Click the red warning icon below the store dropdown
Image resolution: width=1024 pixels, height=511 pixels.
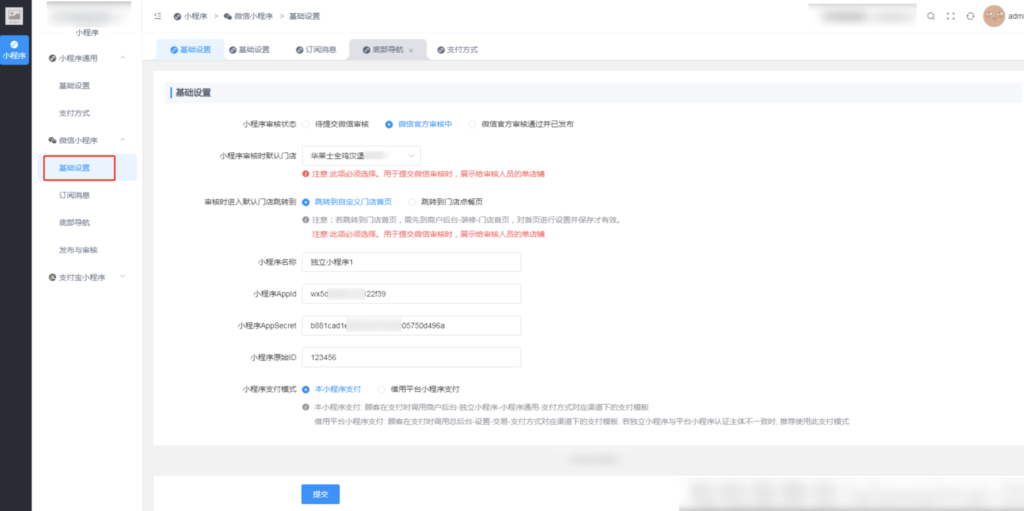click(305, 174)
